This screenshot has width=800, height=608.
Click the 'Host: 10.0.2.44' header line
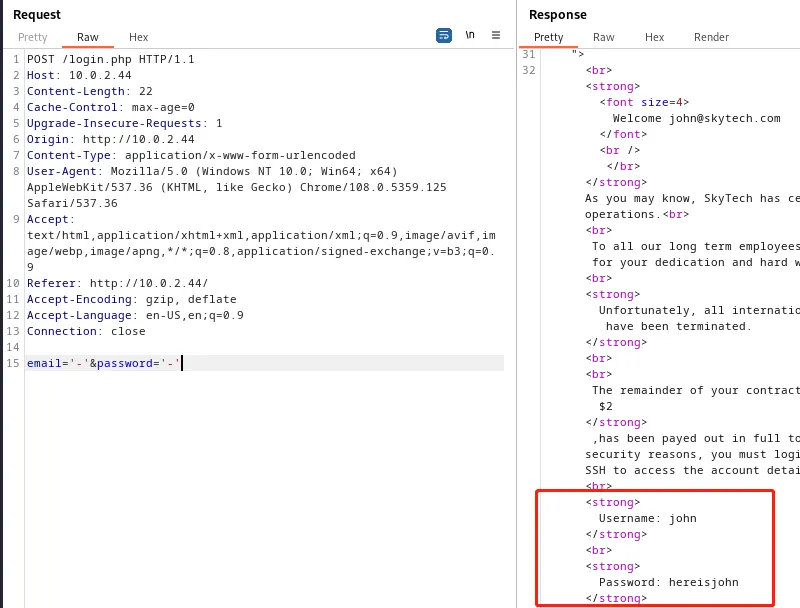(79, 75)
